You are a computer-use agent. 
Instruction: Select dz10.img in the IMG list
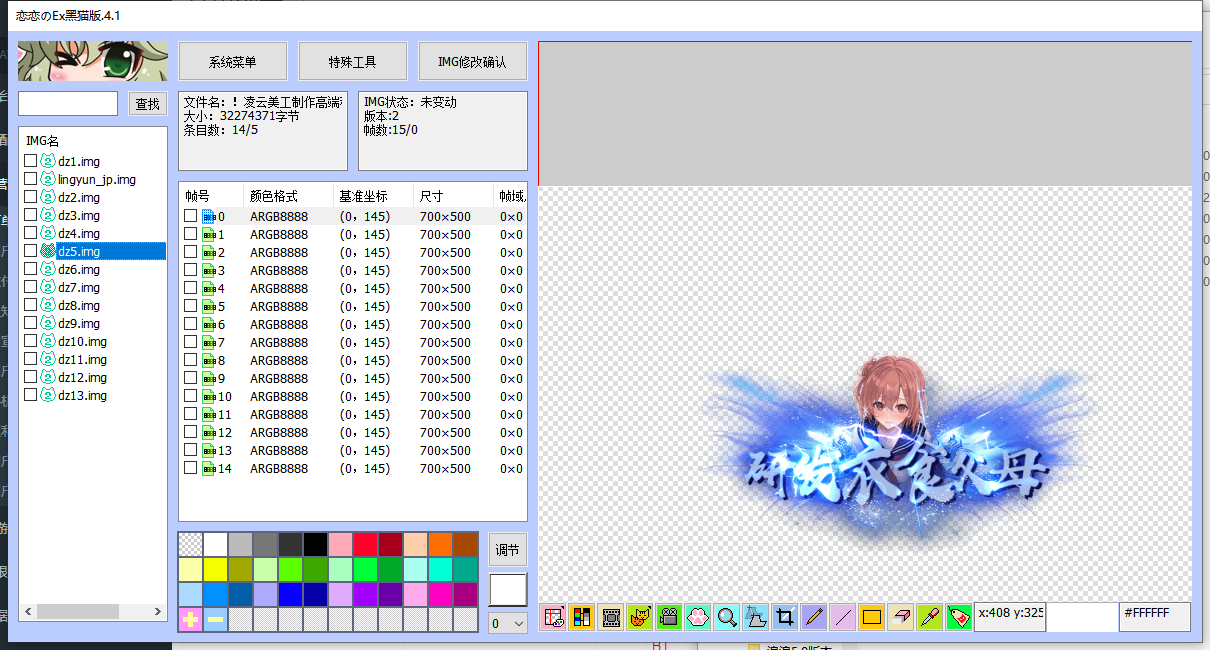(x=82, y=342)
